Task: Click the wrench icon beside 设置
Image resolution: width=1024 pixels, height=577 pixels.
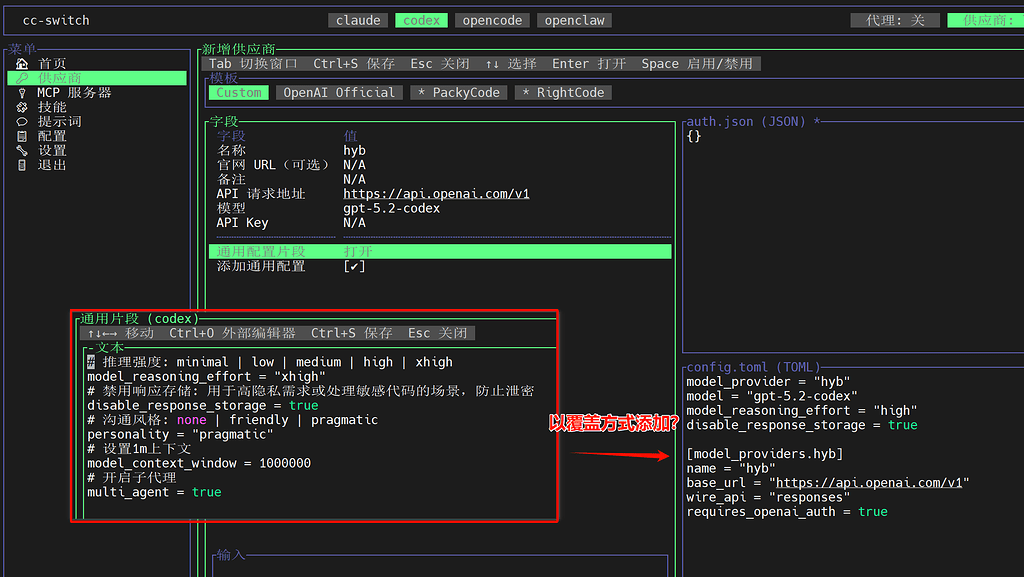Action: coord(22,150)
